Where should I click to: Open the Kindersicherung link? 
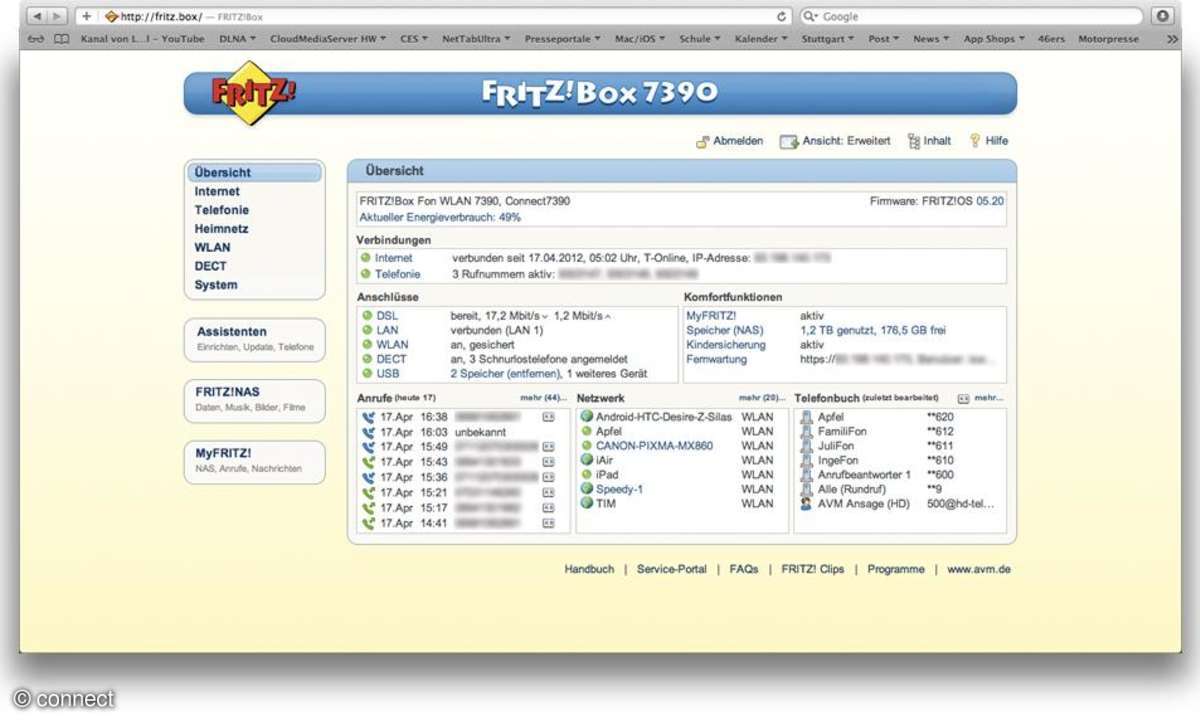click(x=726, y=345)
